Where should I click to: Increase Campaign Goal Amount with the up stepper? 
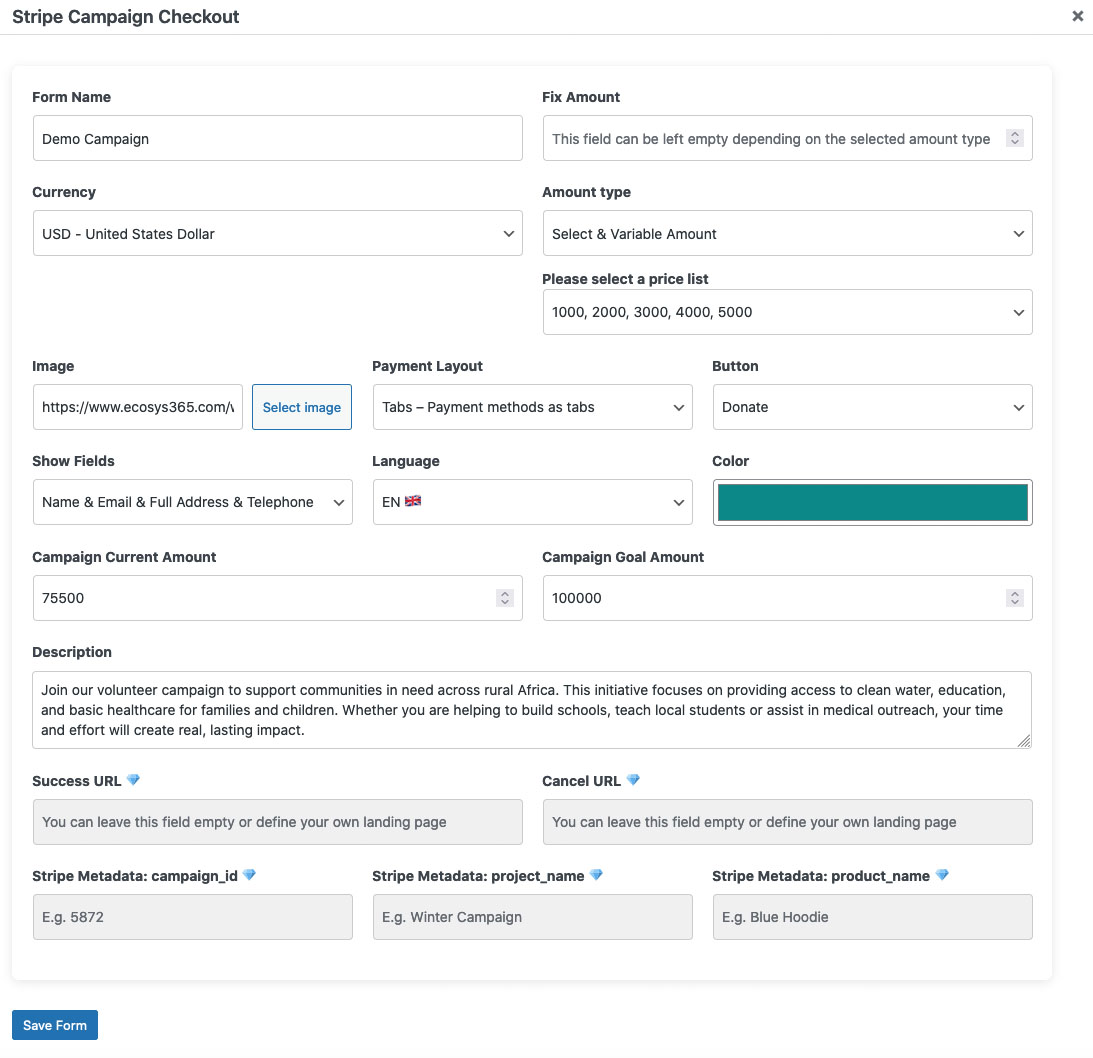coord(1014,593)
